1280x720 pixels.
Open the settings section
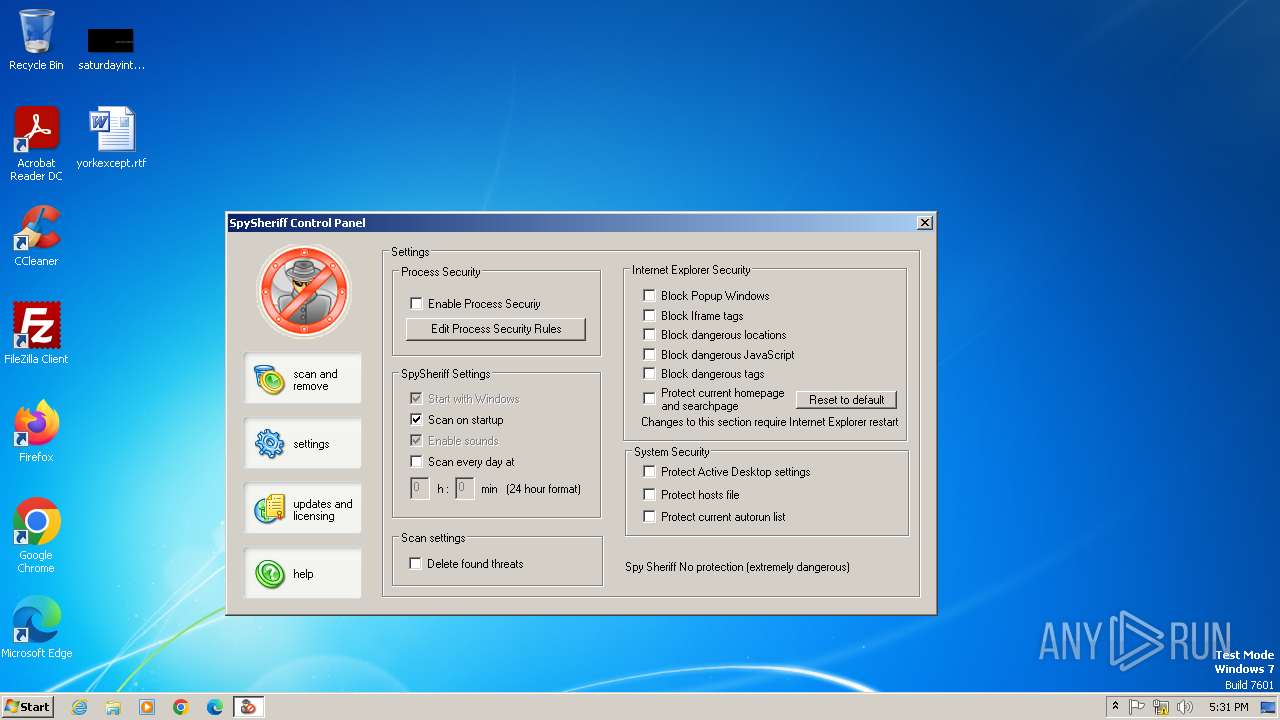[x=303, y=444]
